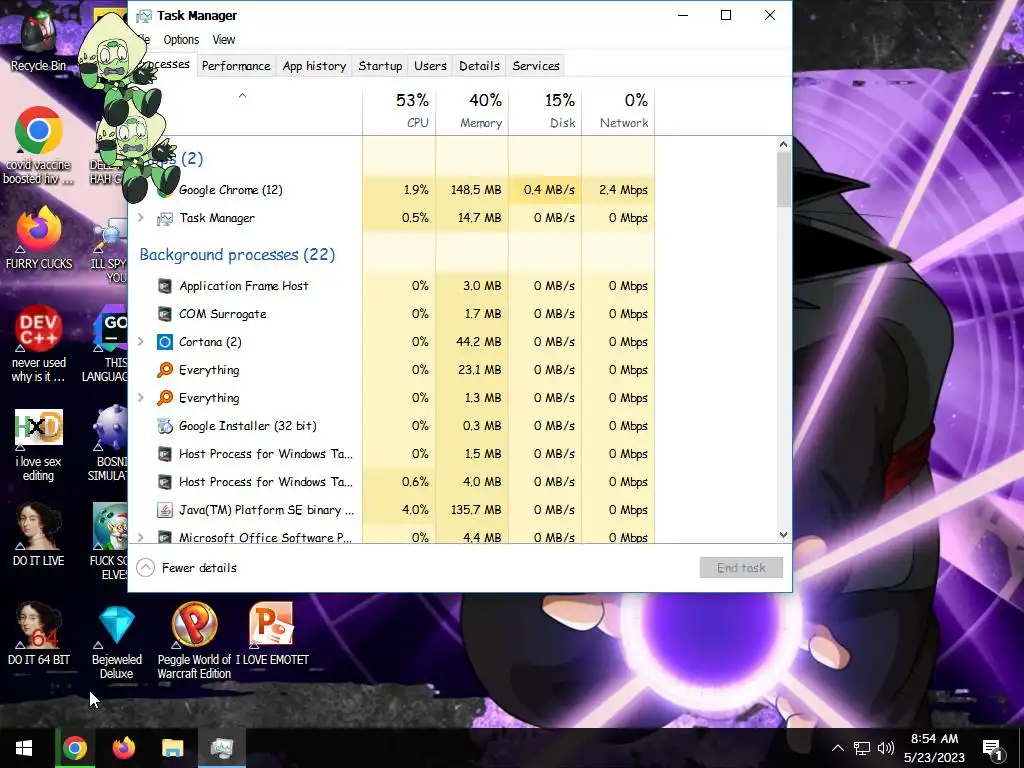Open the Action Center notifications icon
Viewport: 1024px width, 768px height.
coord(993,748)
